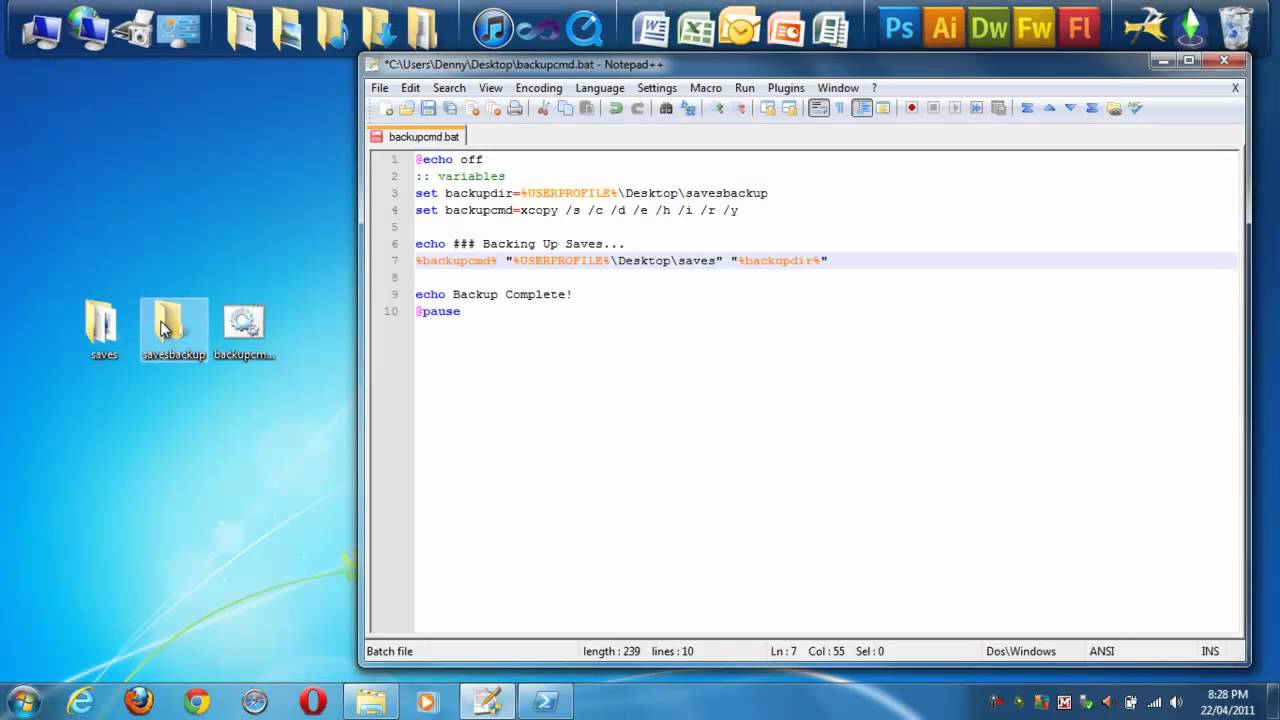Open the Window menu
1280x720 pixels.
[x=838, y=88]
